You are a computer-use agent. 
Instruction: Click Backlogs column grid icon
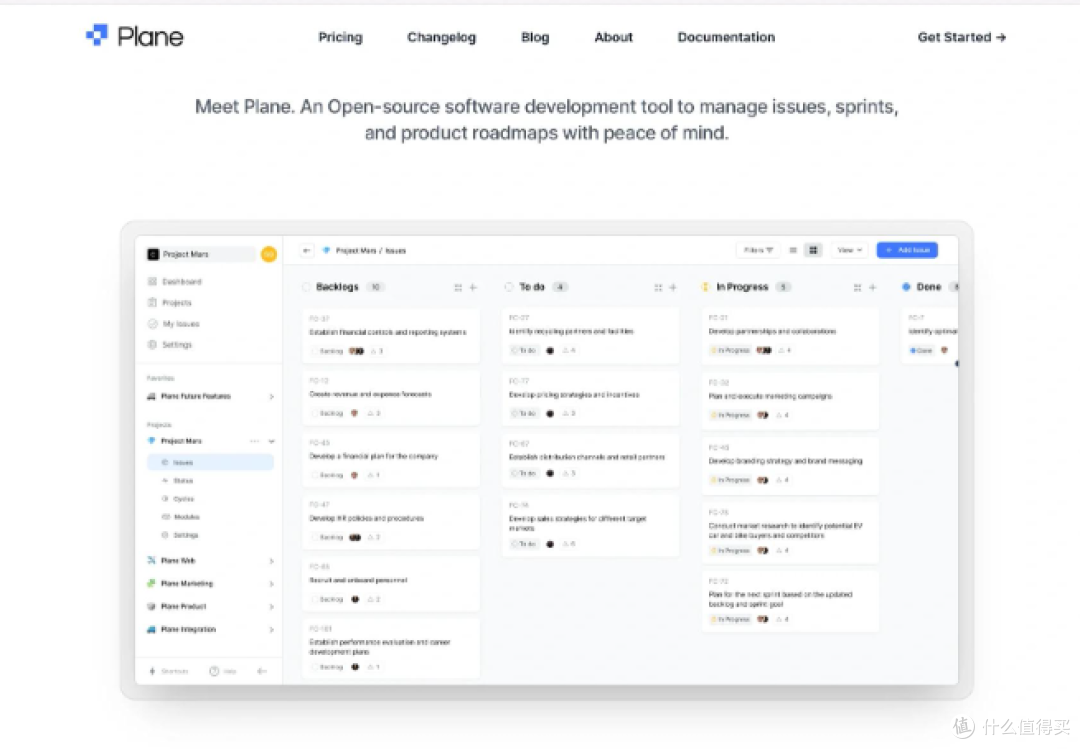point(458,287)
